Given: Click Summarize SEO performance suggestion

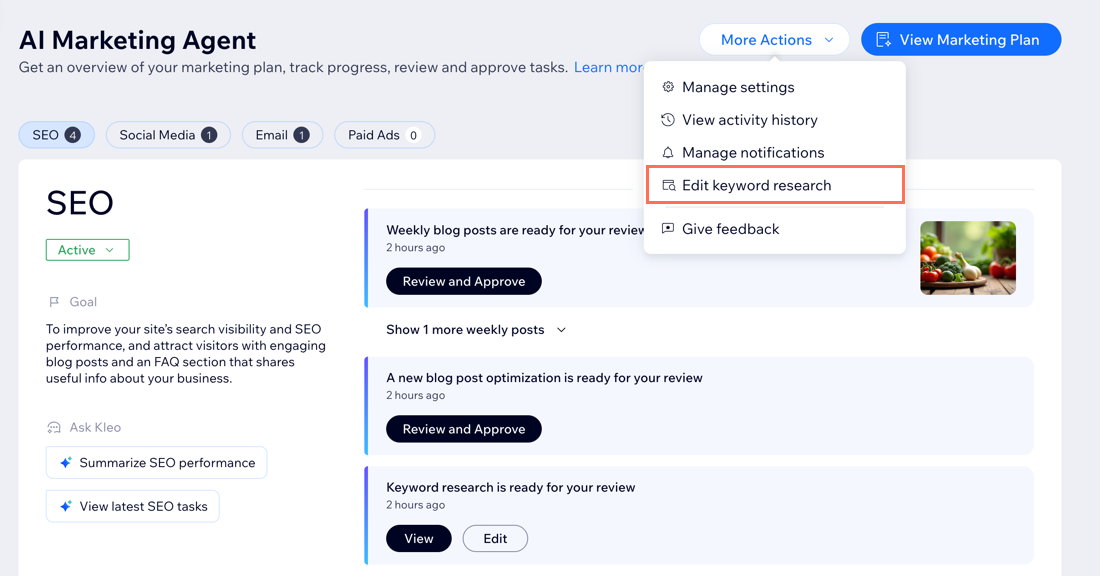Looking at the screenshot, I should point(156,463).
